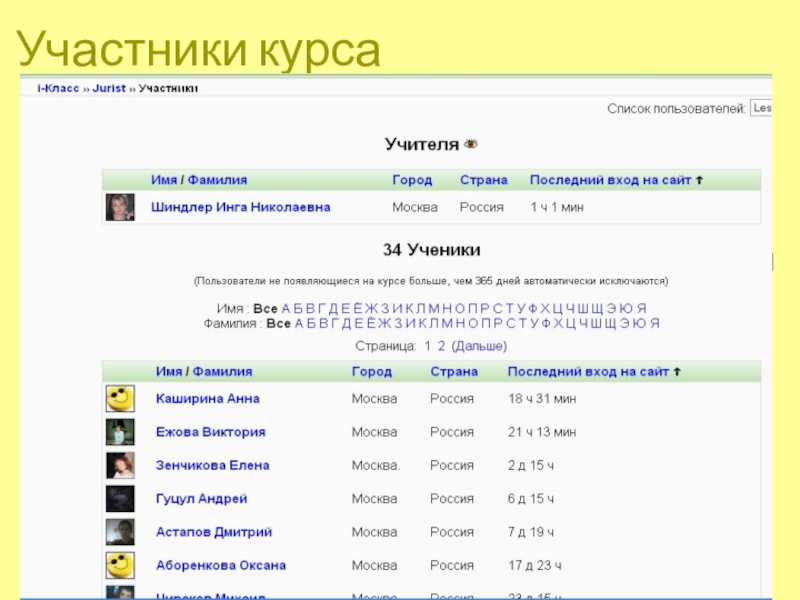The image size is (800, 600).
Task: Filter Фамилия by letter Ю
Action: (x=641, y=323)
